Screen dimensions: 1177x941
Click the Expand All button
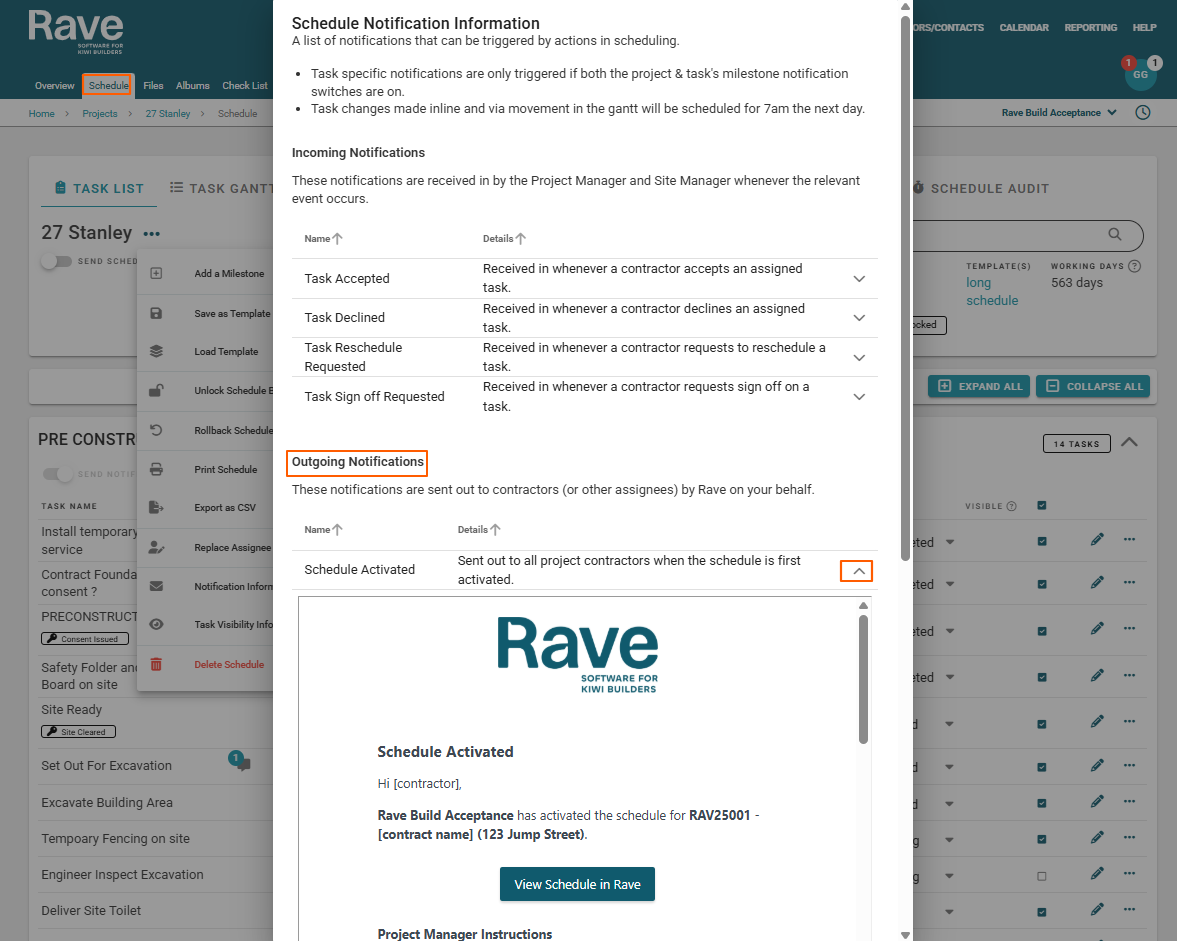[979, 386]
